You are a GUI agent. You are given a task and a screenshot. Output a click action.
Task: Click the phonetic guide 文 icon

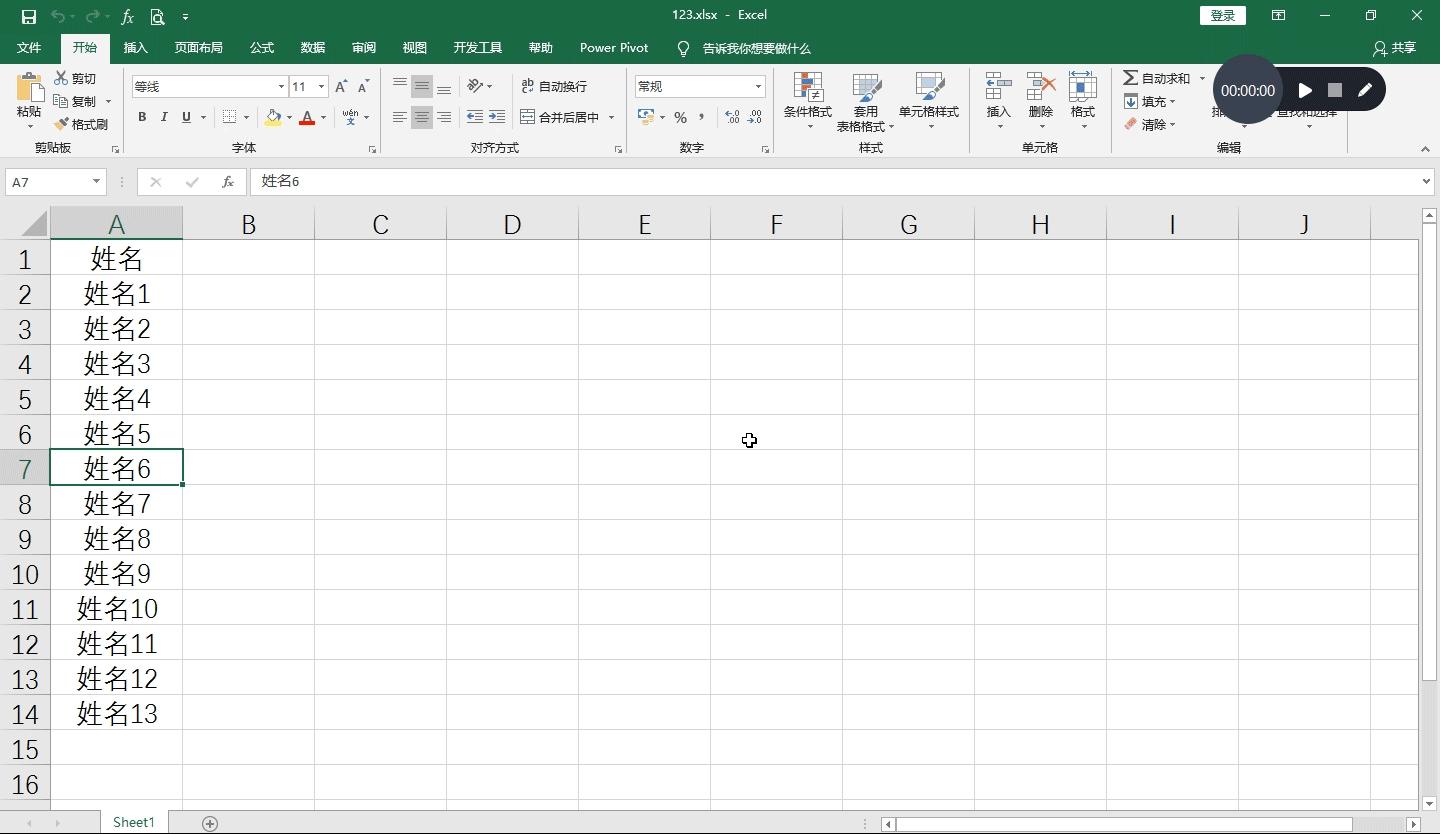point(350,117)
